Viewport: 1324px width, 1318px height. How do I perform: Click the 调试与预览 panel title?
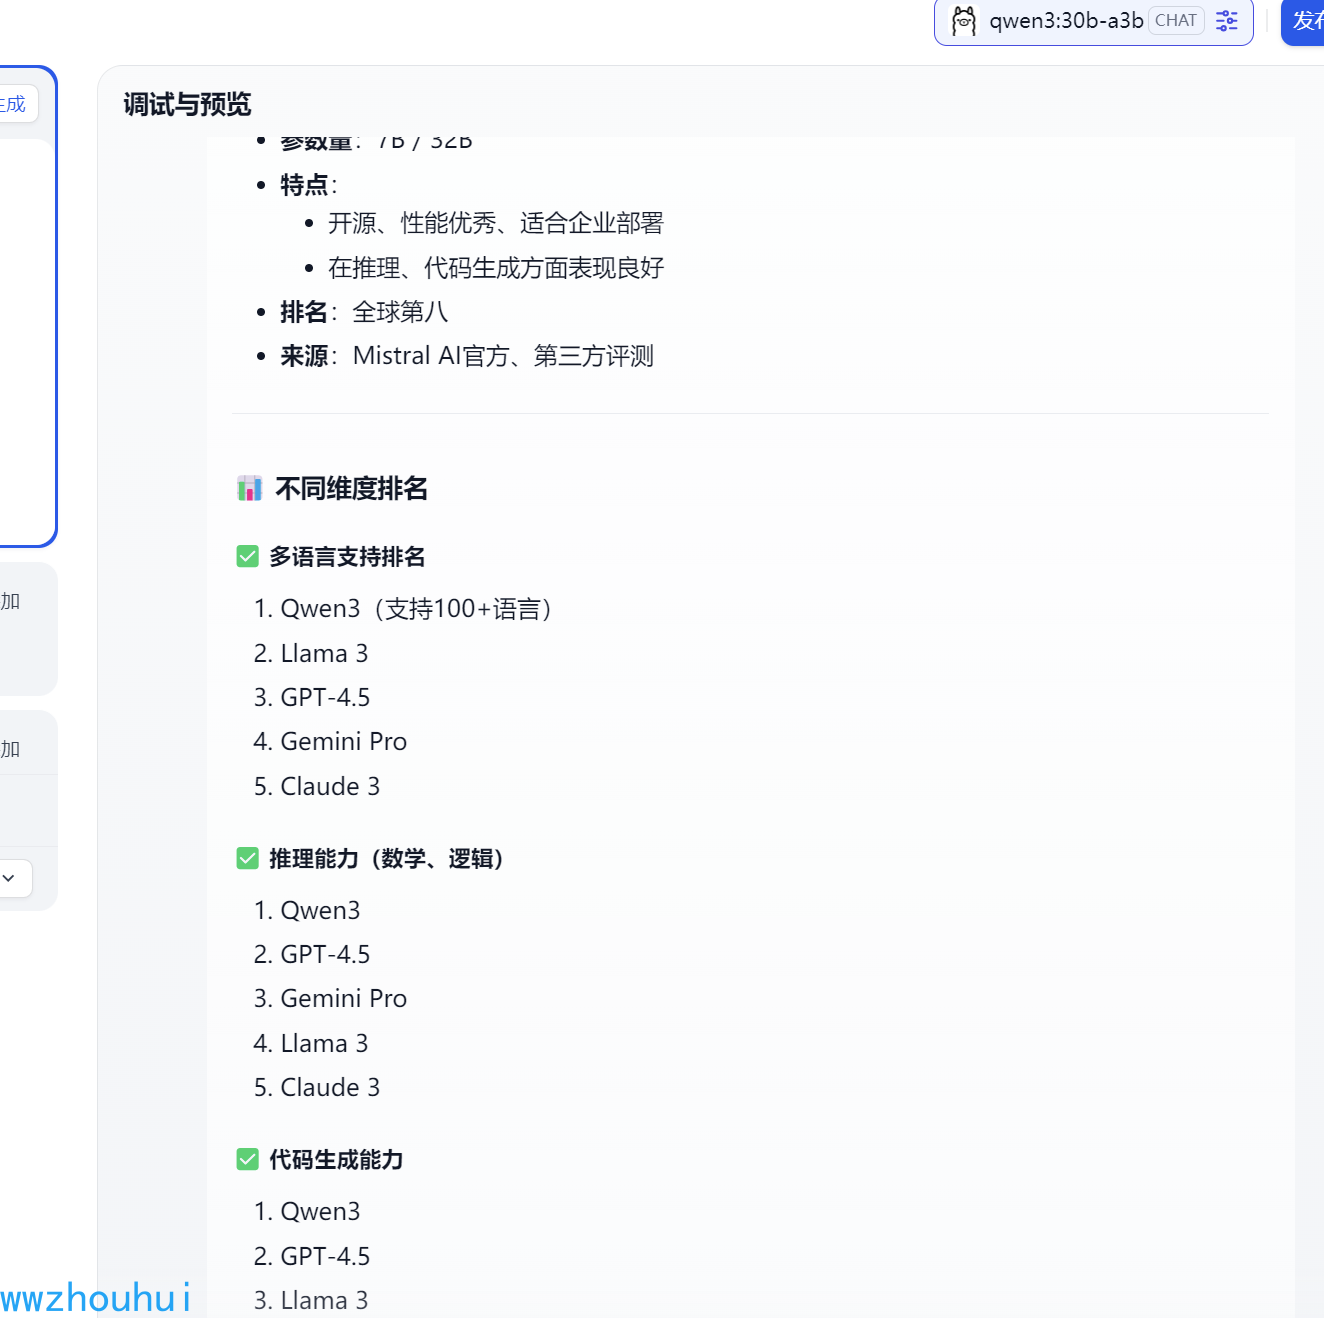click(187, 104)
